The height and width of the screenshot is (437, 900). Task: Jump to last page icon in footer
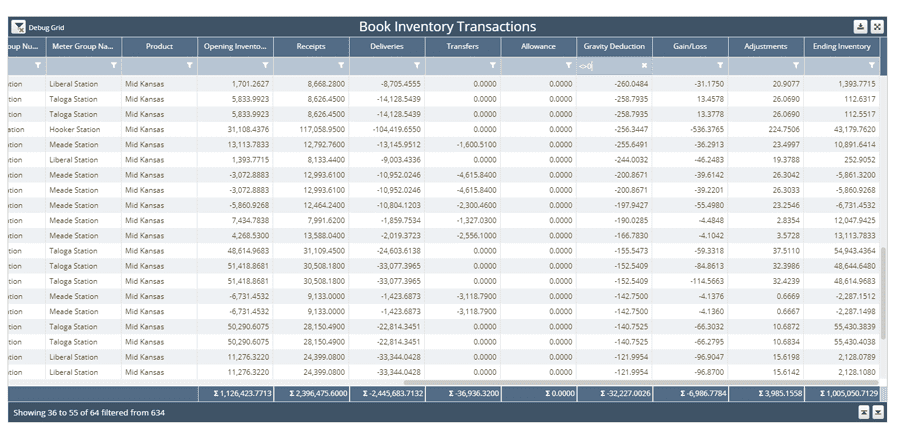click(x=878, y=412)
